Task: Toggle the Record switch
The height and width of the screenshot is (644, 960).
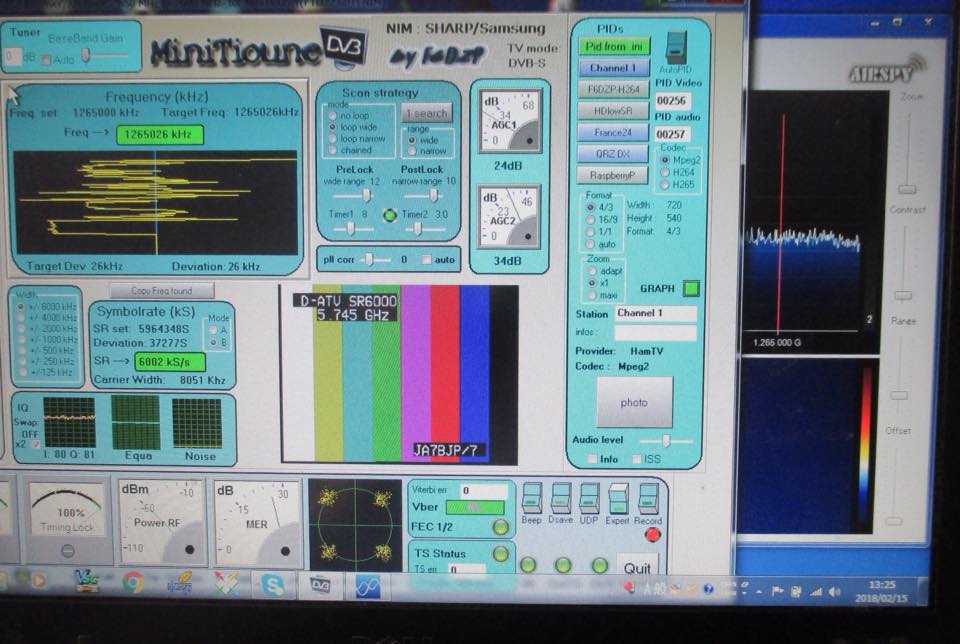Action: [648, 497]
